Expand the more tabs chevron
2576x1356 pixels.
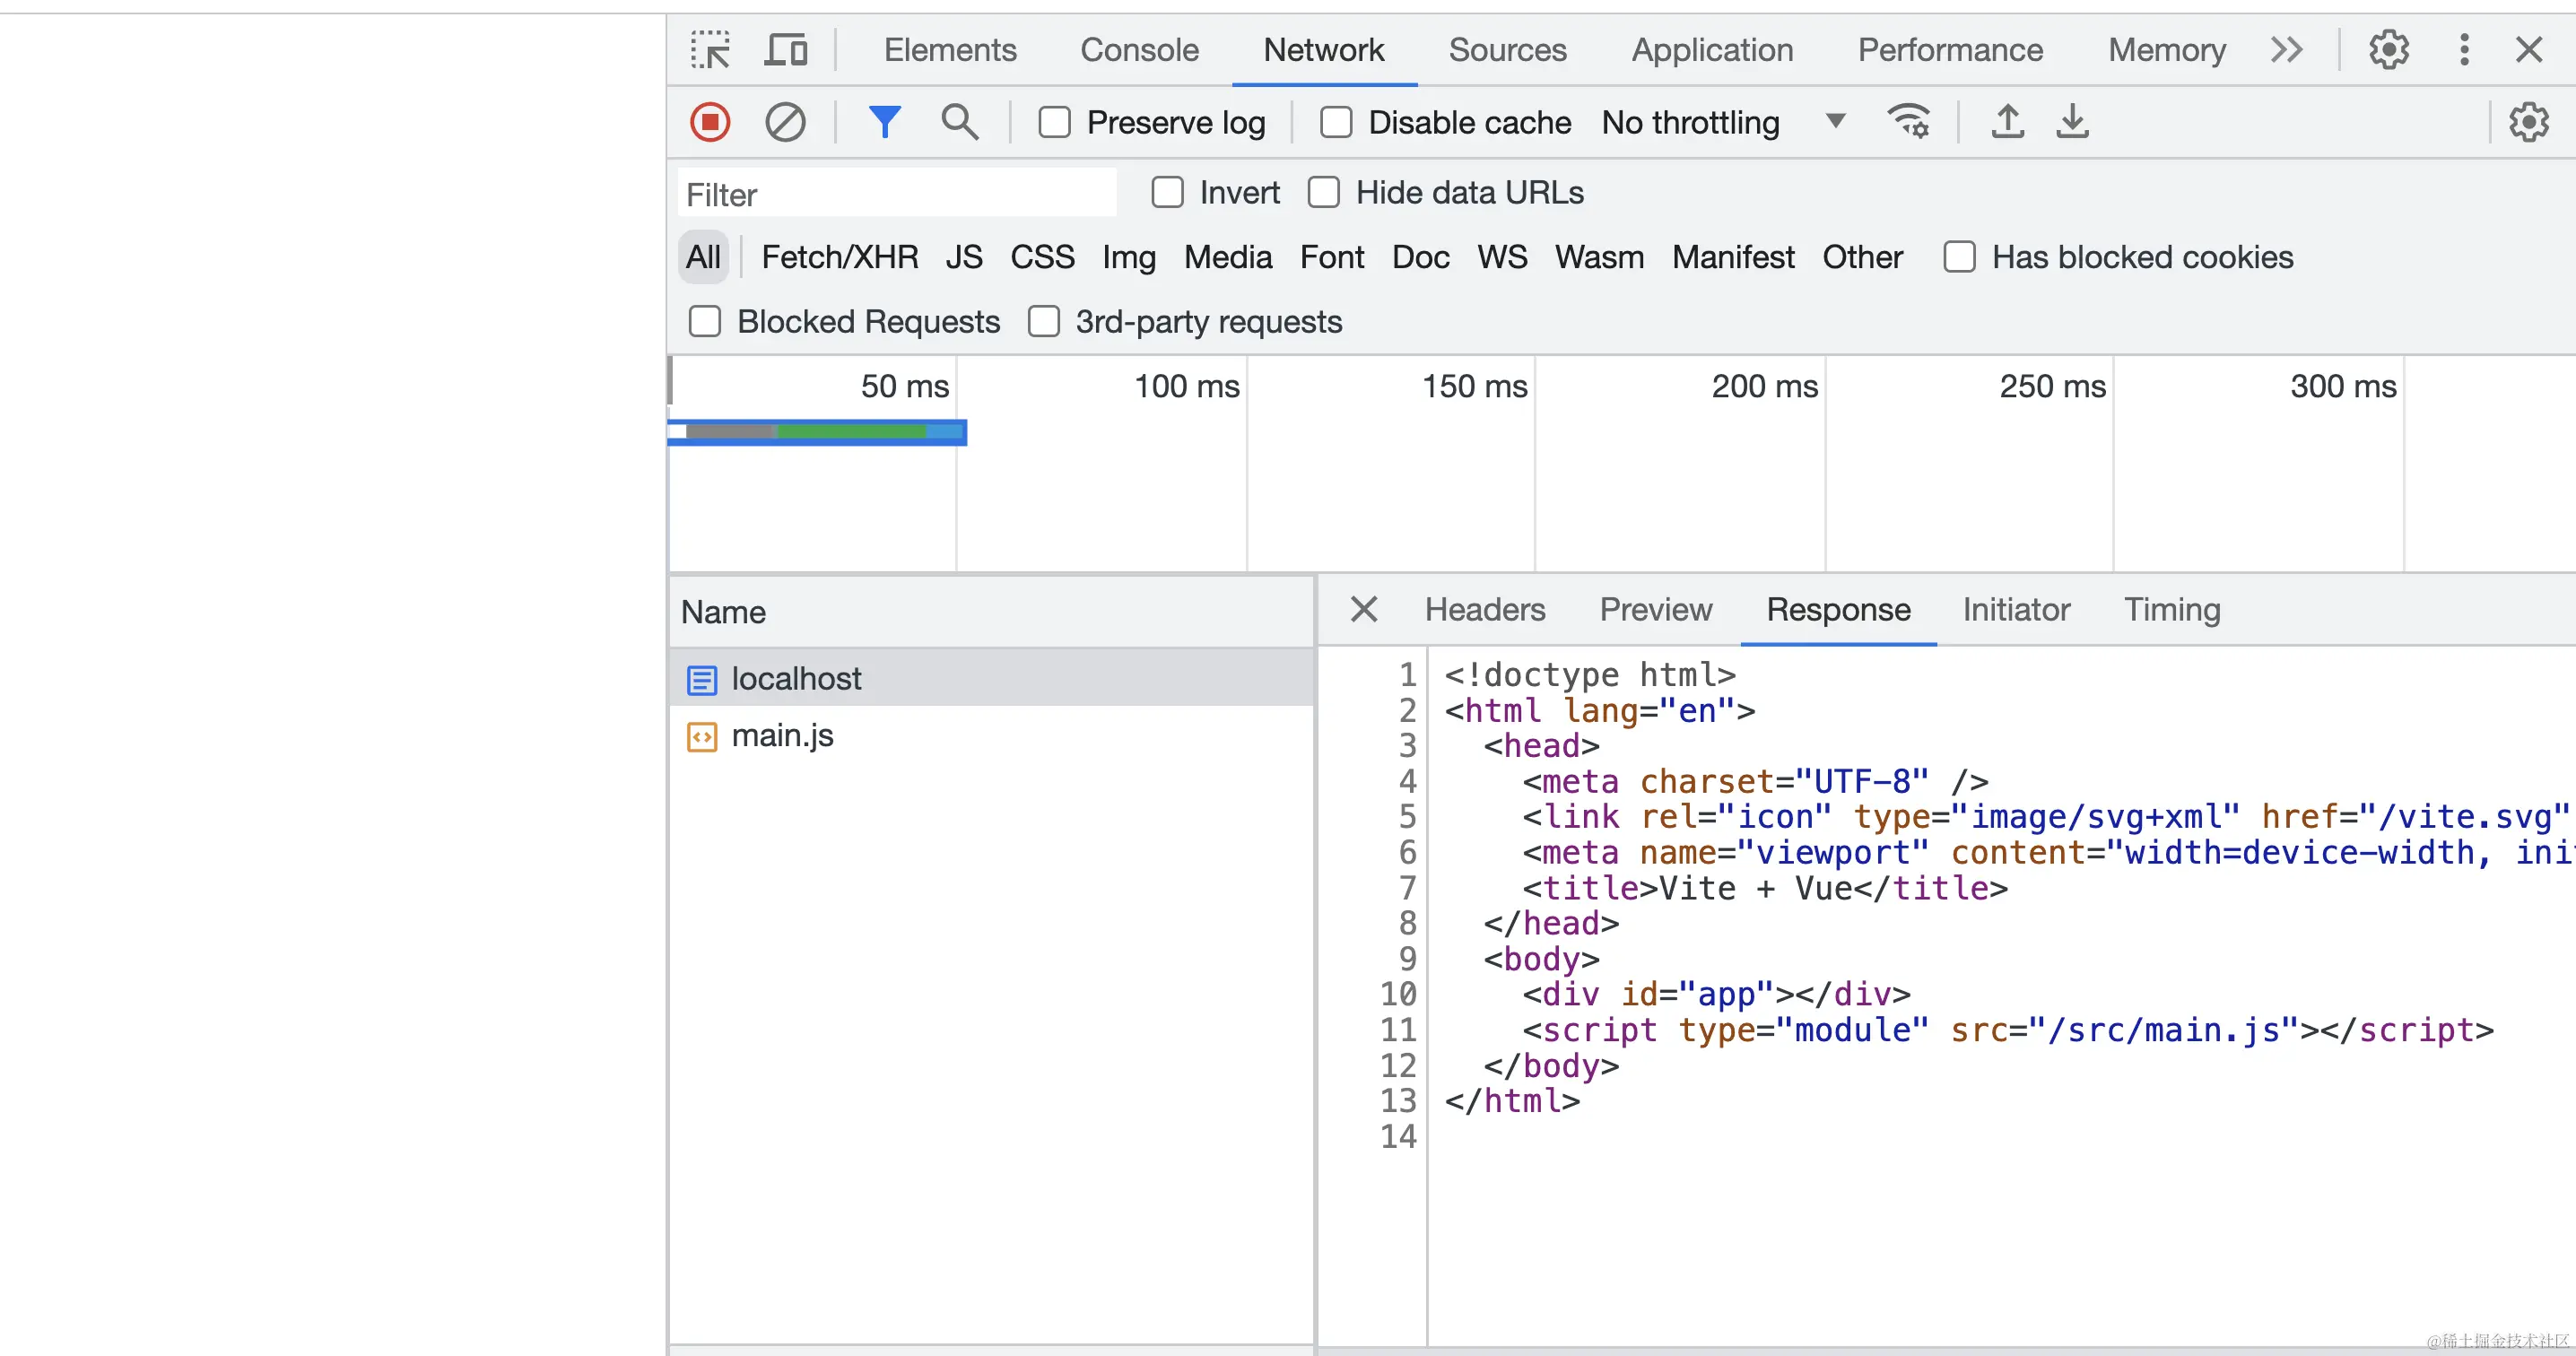tap(2287, 49)
